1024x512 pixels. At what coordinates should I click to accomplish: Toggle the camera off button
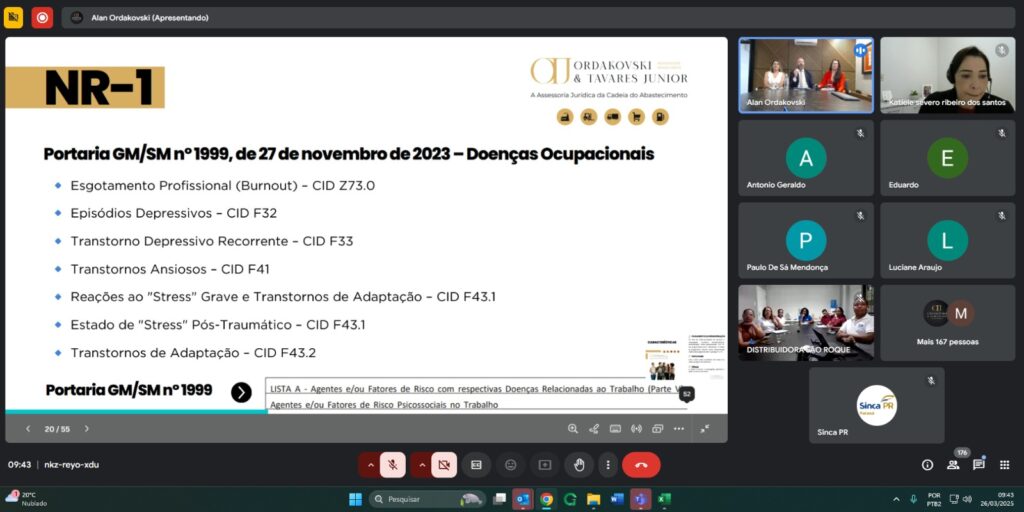444,465
